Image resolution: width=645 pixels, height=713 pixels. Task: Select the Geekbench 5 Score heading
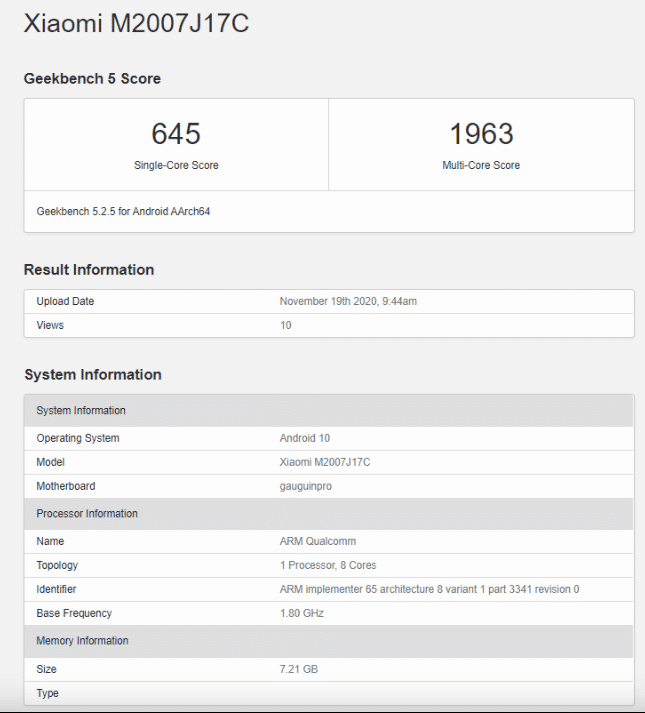92,78
